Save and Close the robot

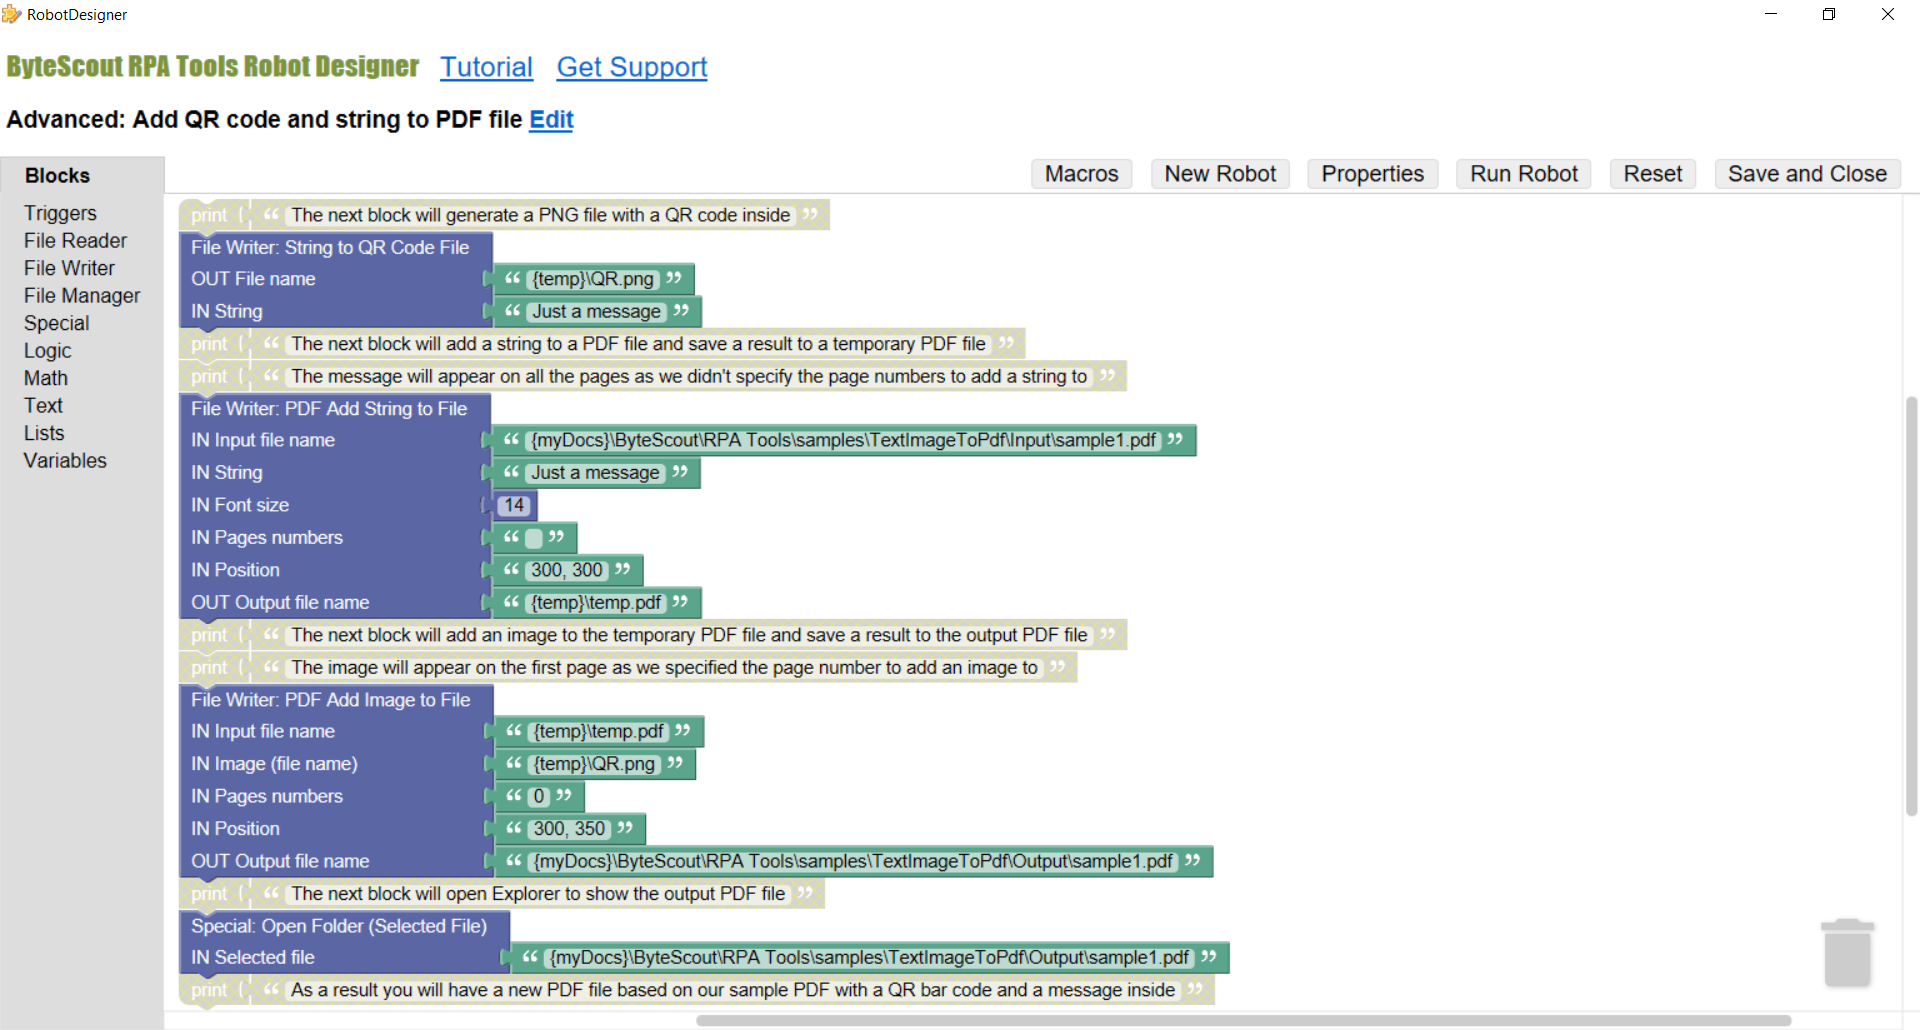point(1806,173)
